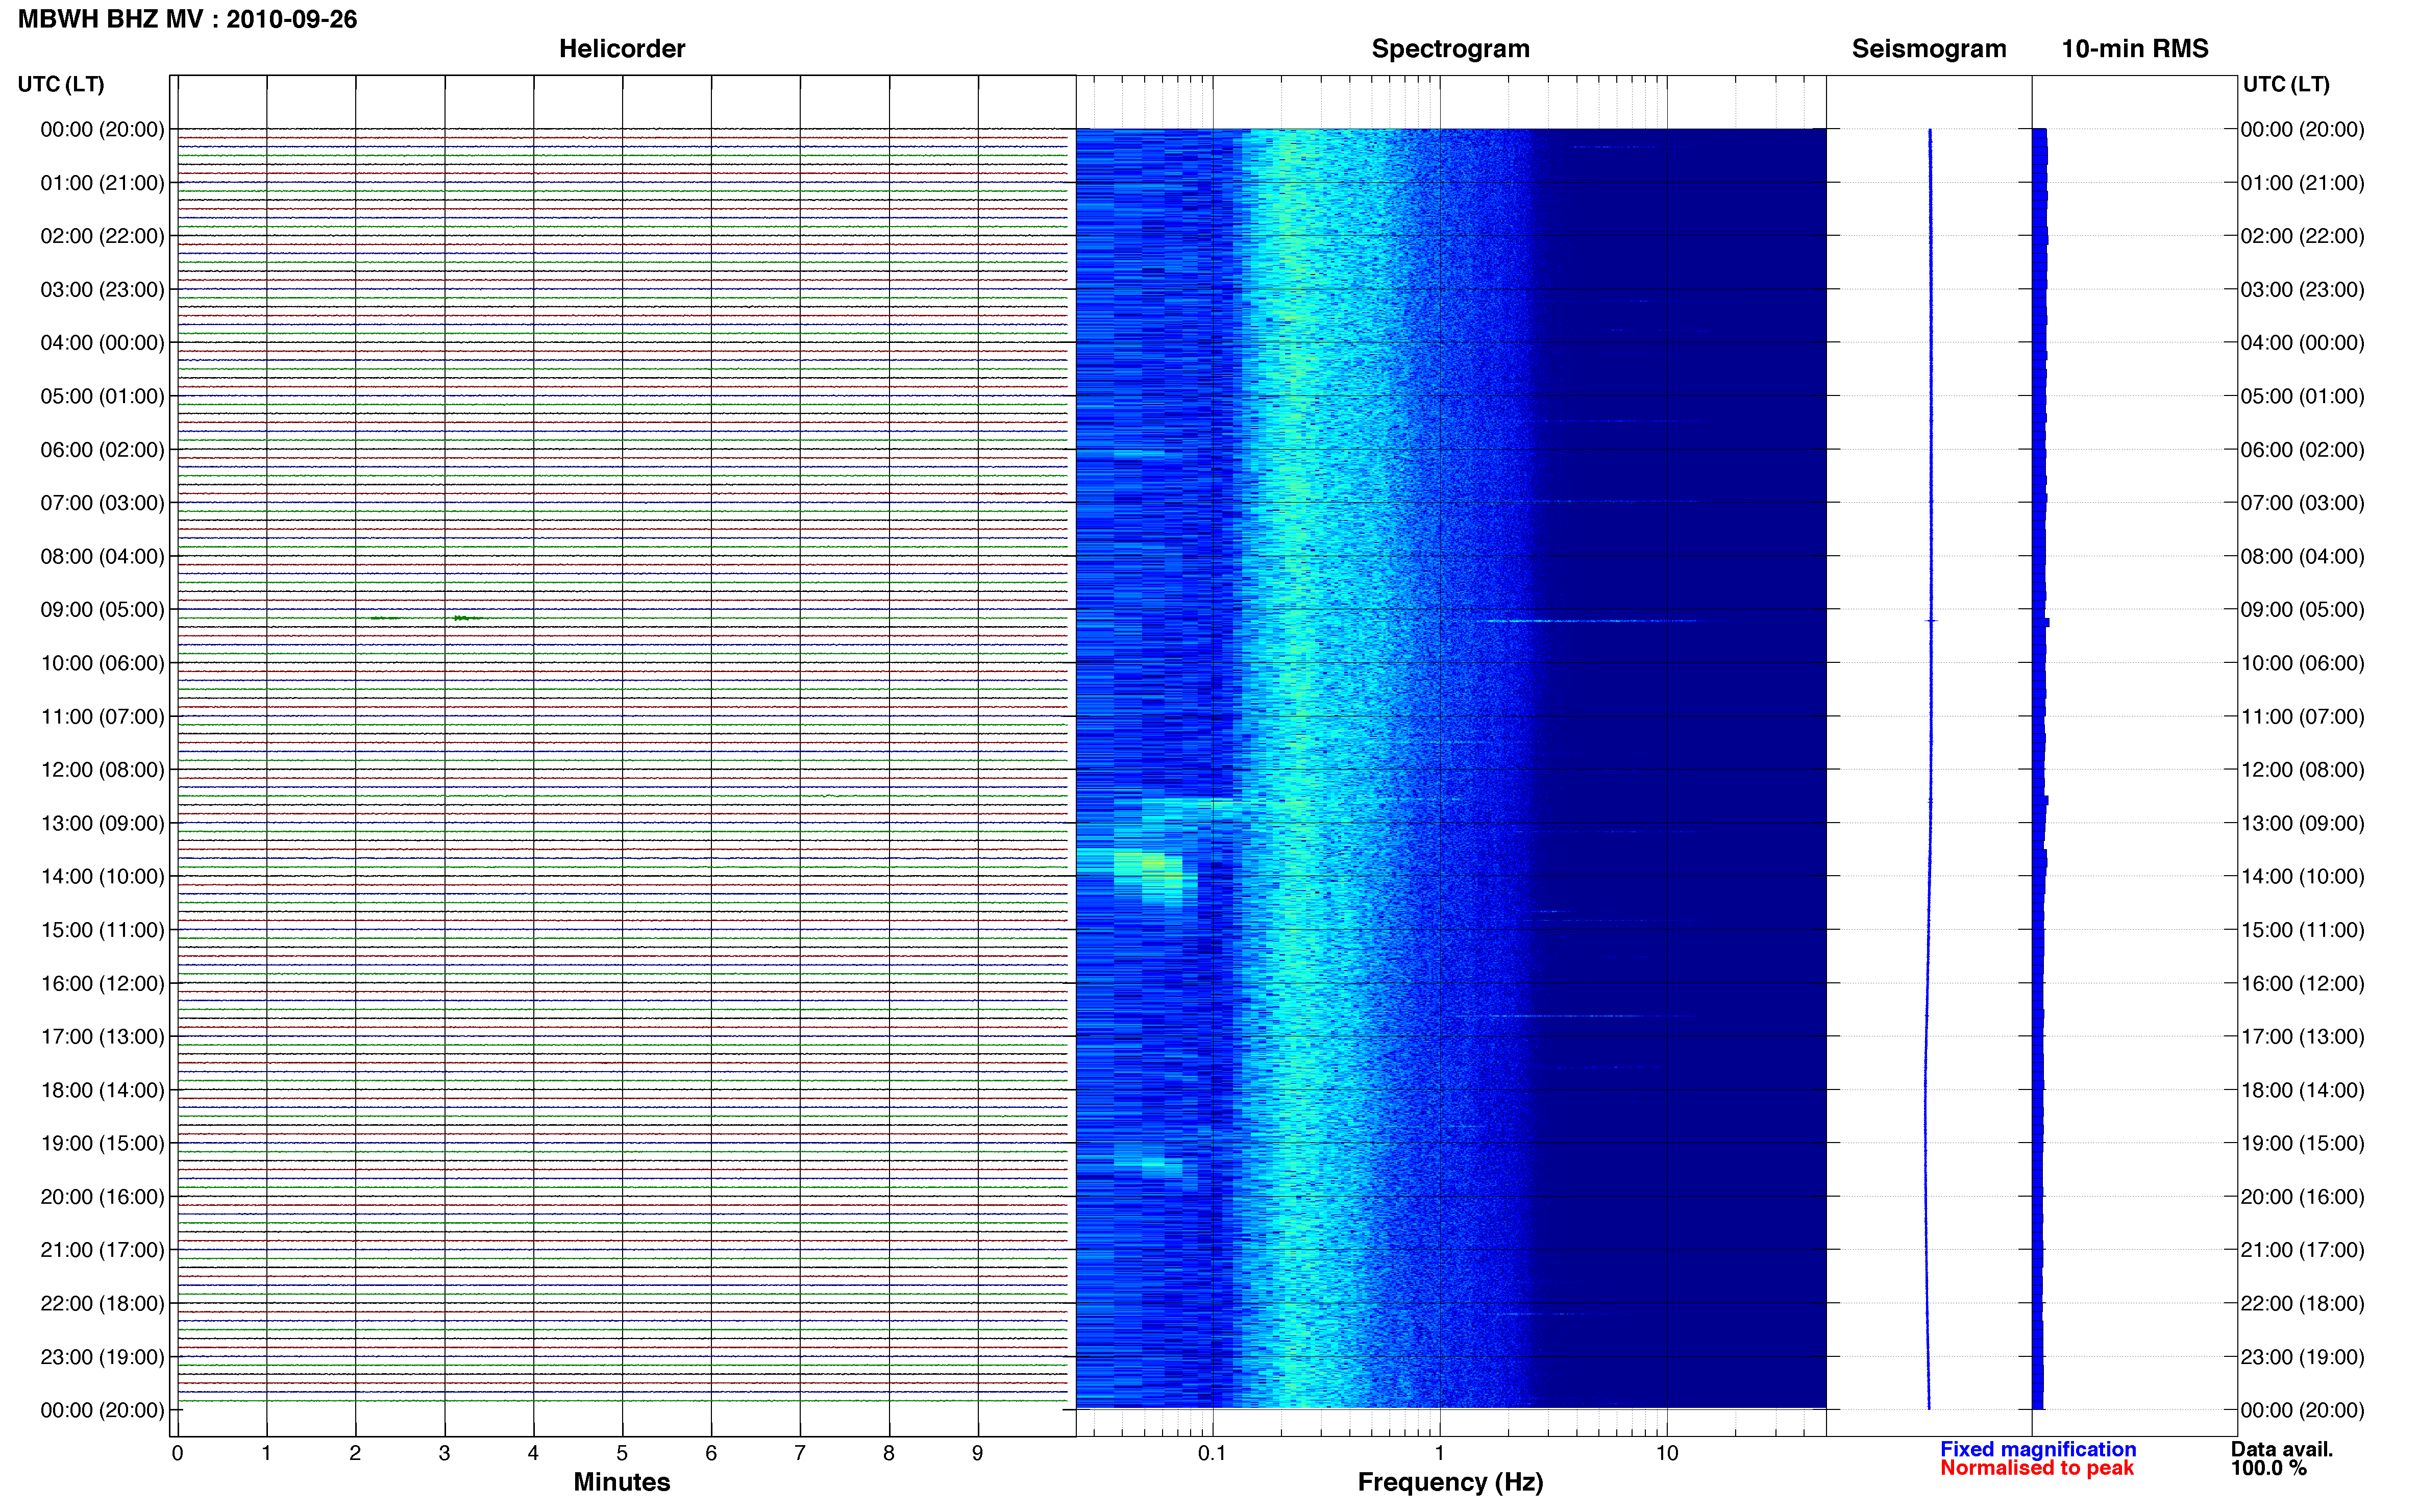Screen dimensions: 2419x1512
Task: Click the 10 Hz frequency axis tick label
Action: (1666, 1453)
